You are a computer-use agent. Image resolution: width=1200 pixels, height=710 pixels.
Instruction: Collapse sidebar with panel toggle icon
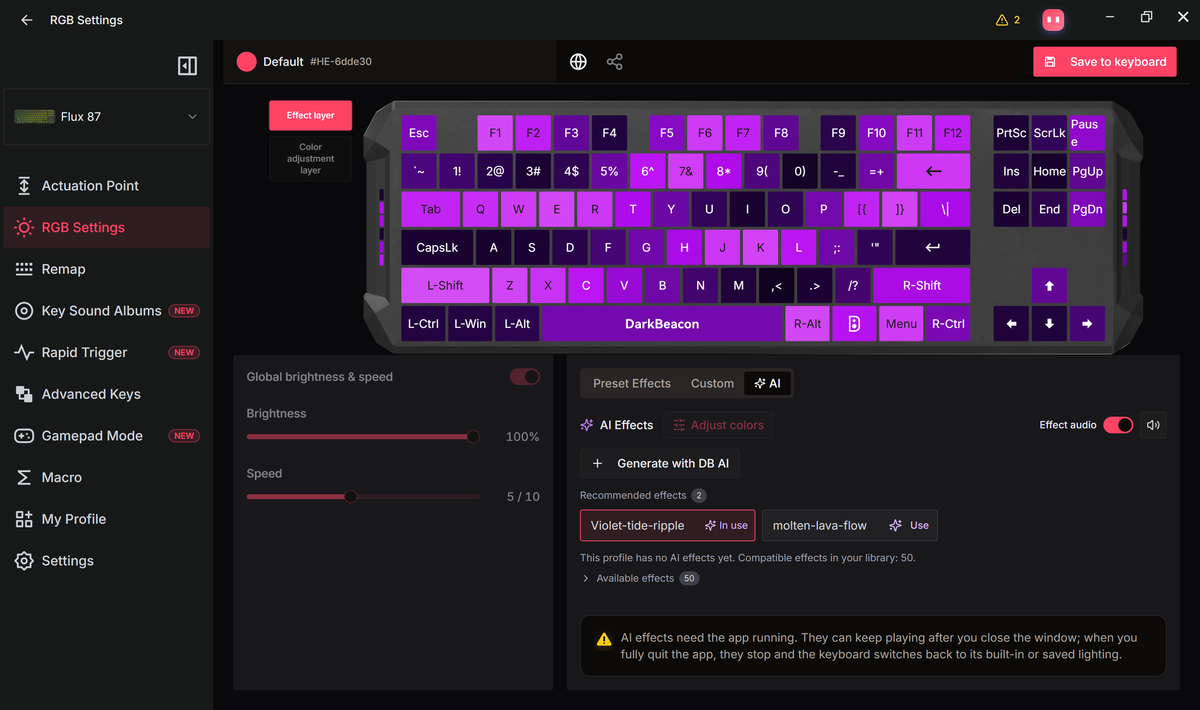[187, 66]
